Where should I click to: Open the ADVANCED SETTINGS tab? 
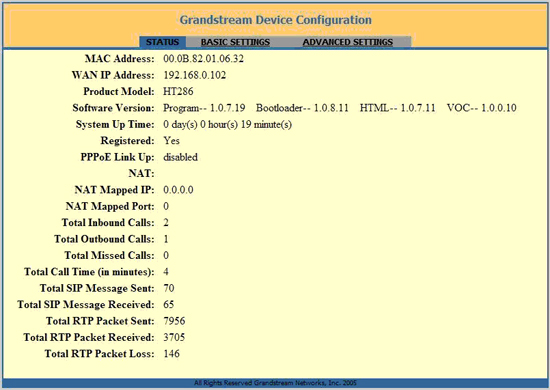[348, 42]
